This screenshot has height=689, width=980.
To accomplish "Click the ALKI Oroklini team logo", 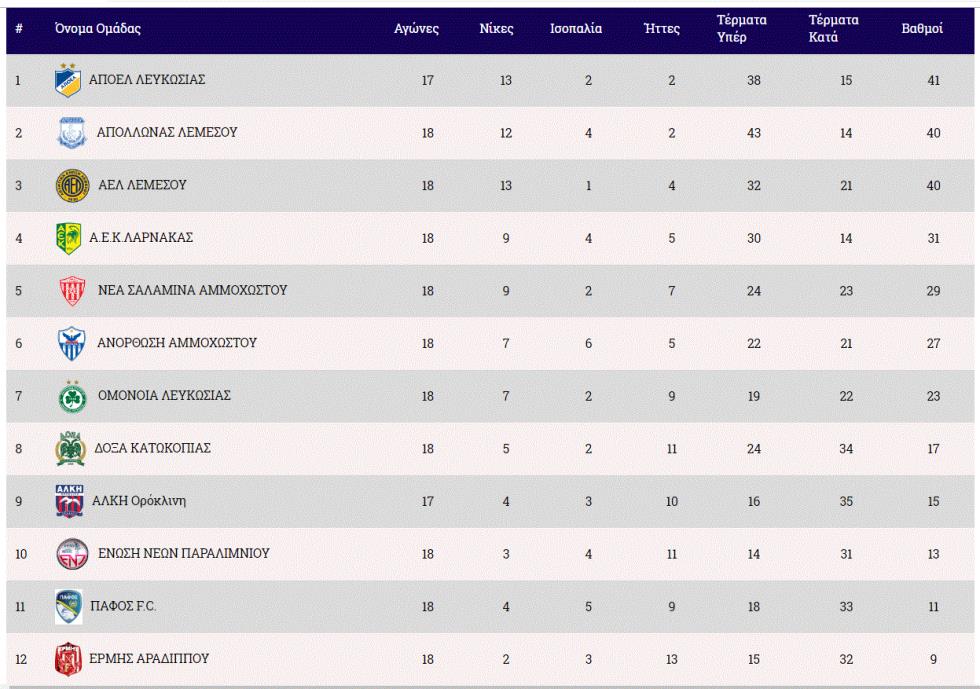I will coord(69,502).
